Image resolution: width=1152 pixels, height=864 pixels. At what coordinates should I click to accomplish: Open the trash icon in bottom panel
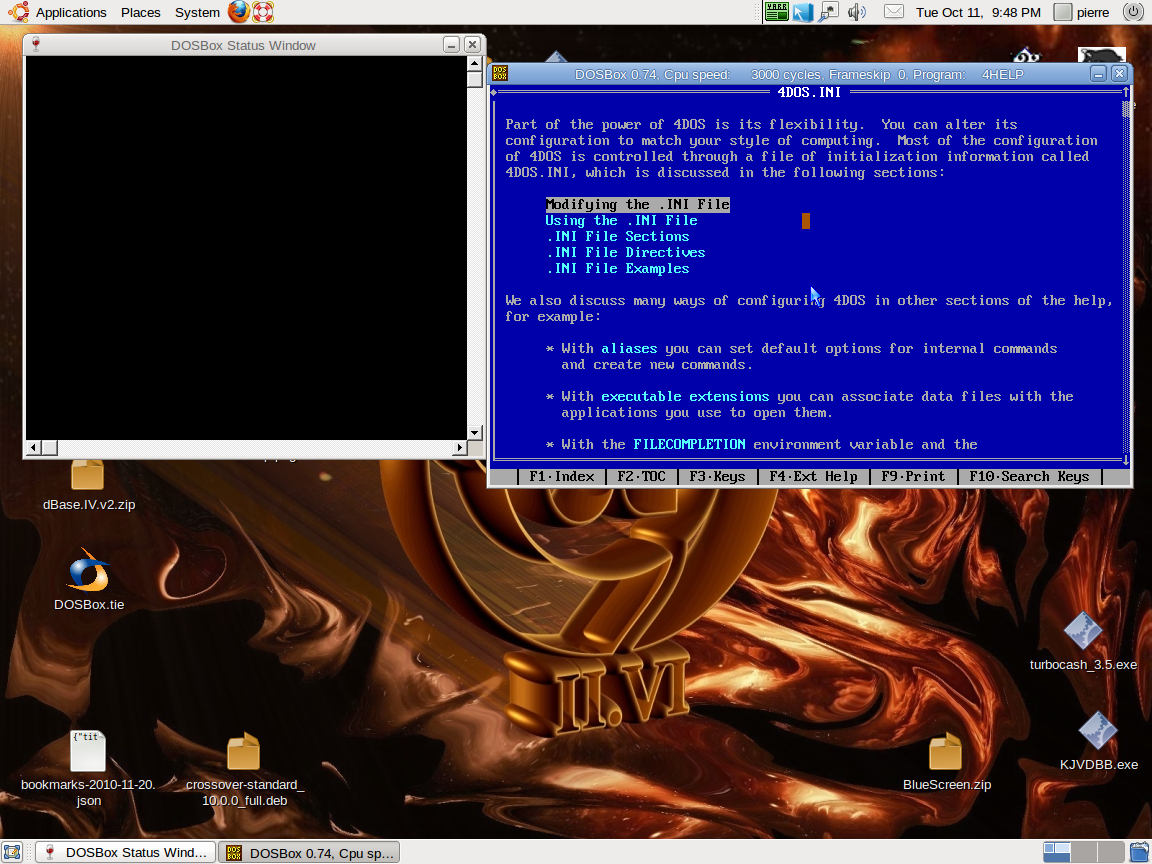1140,852
